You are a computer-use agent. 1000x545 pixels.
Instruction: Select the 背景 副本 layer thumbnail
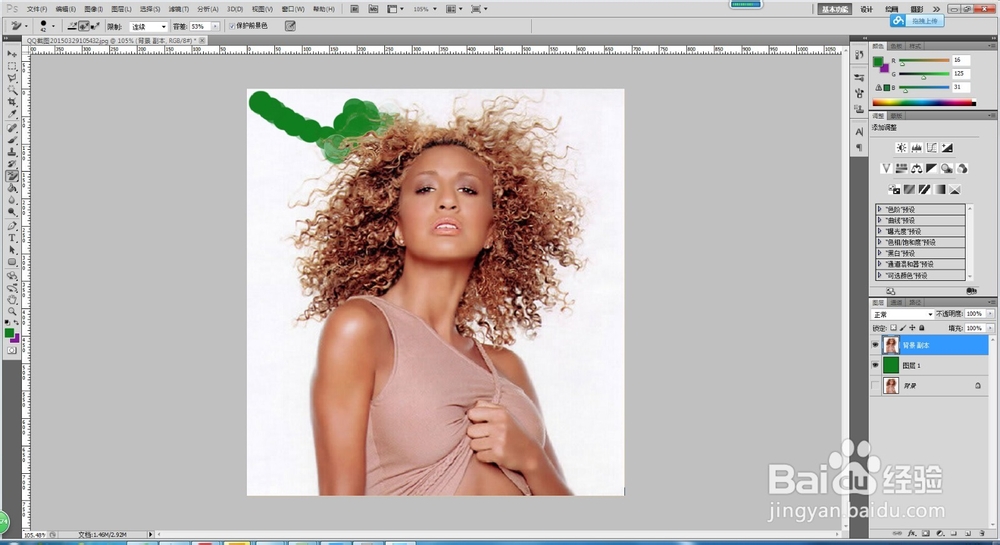[x=891, y=345]
